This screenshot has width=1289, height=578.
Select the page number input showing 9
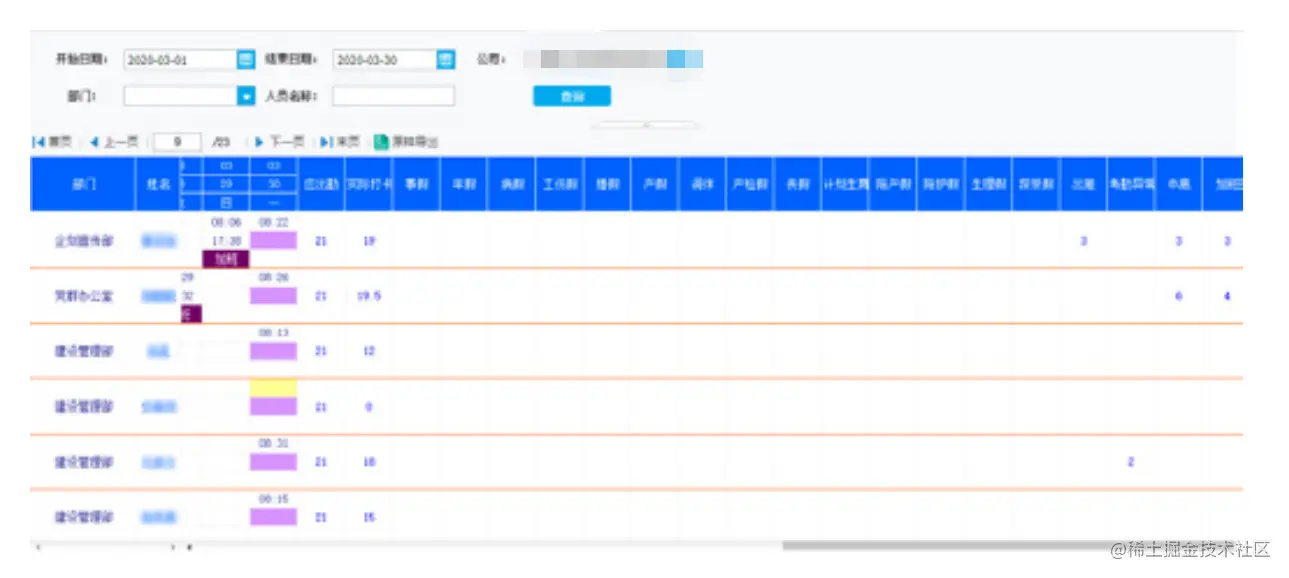tap(176, 140)
